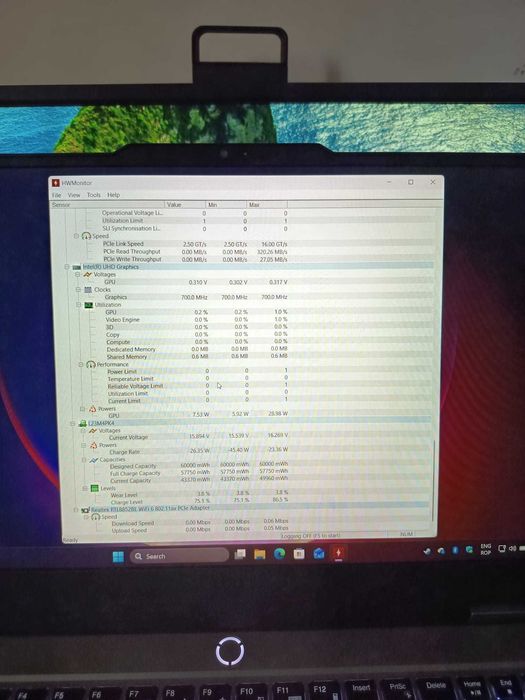Collapse the Speed node above PCIe Link Speed
This screenshot has height=700, width=525.
(76, 236)
